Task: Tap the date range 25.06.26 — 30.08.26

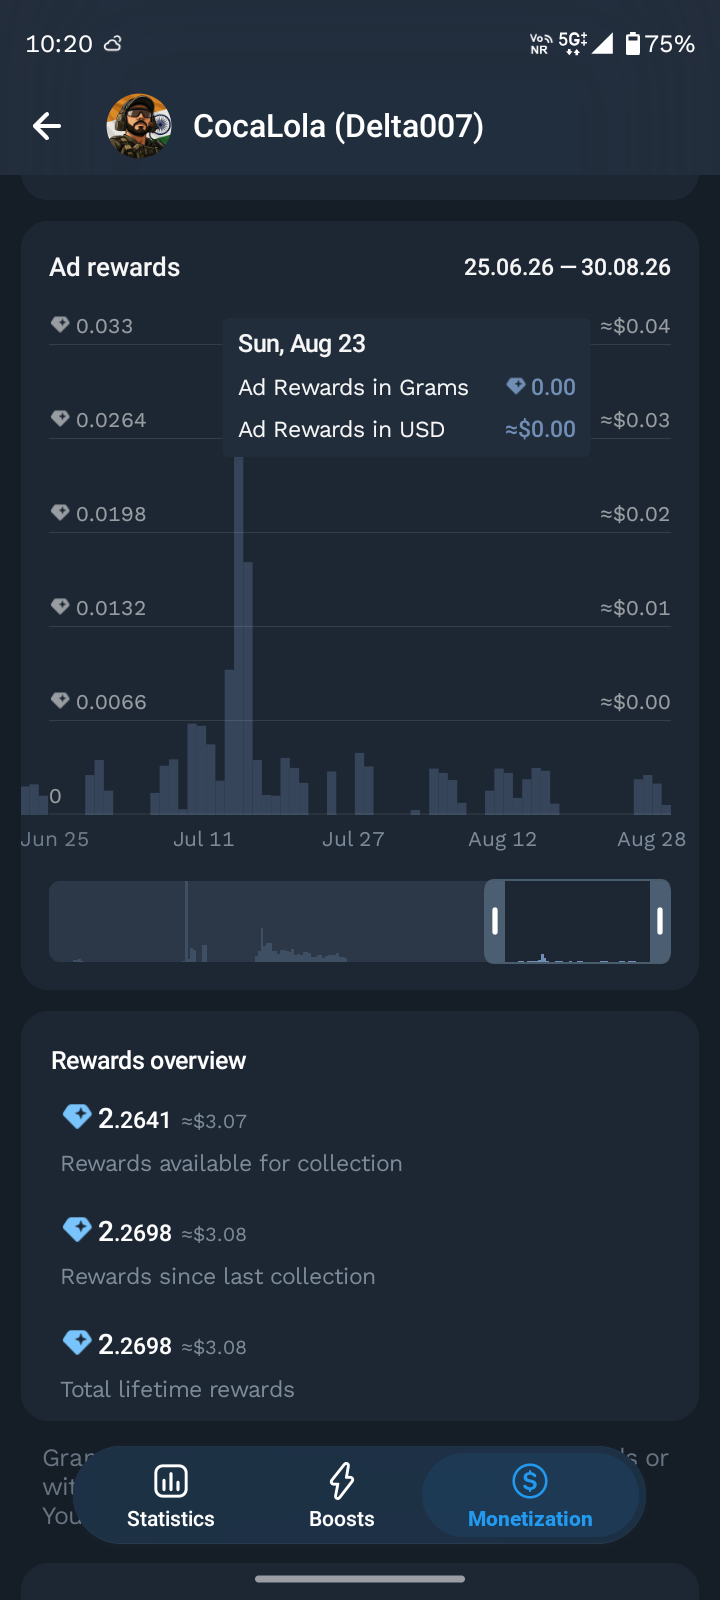Action: pos(567,267)
